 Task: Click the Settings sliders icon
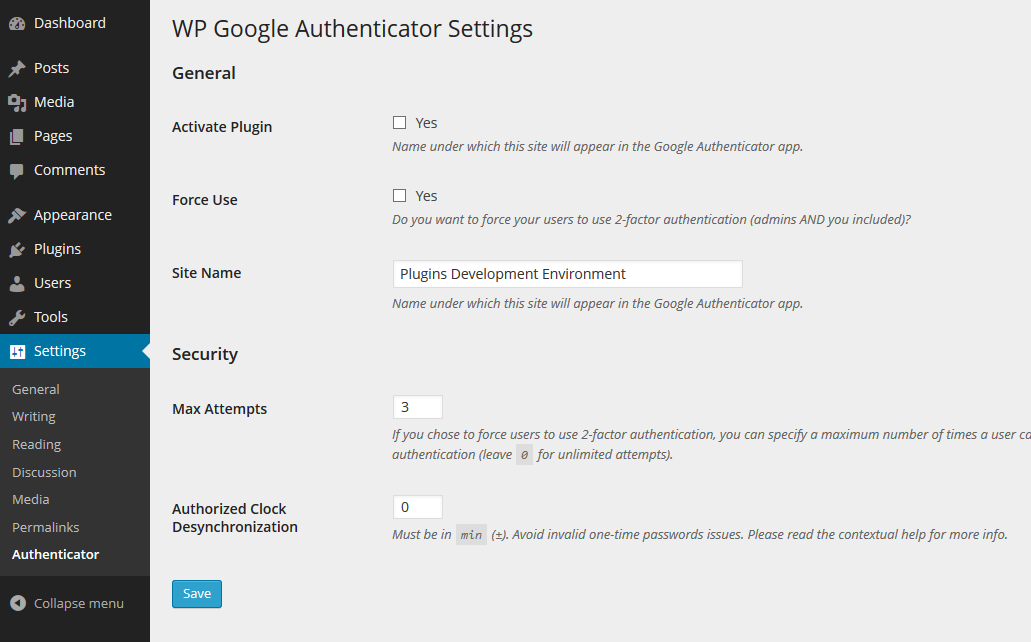coord(17,351)
